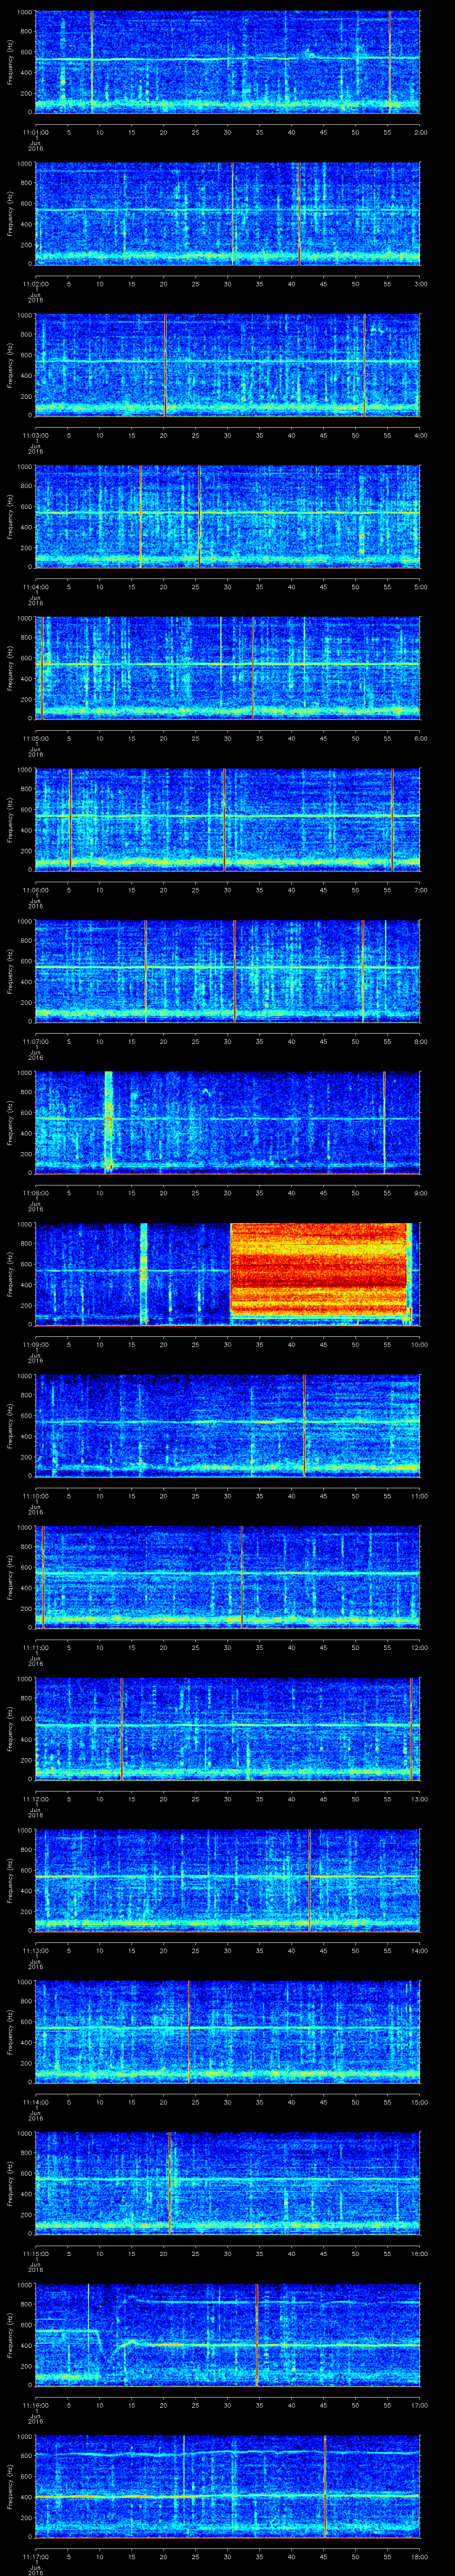The height and width of the screenshot is (2576, 455).
Task: View the spectrogram panel starting at 11:06:00
Action: point(228,820)
